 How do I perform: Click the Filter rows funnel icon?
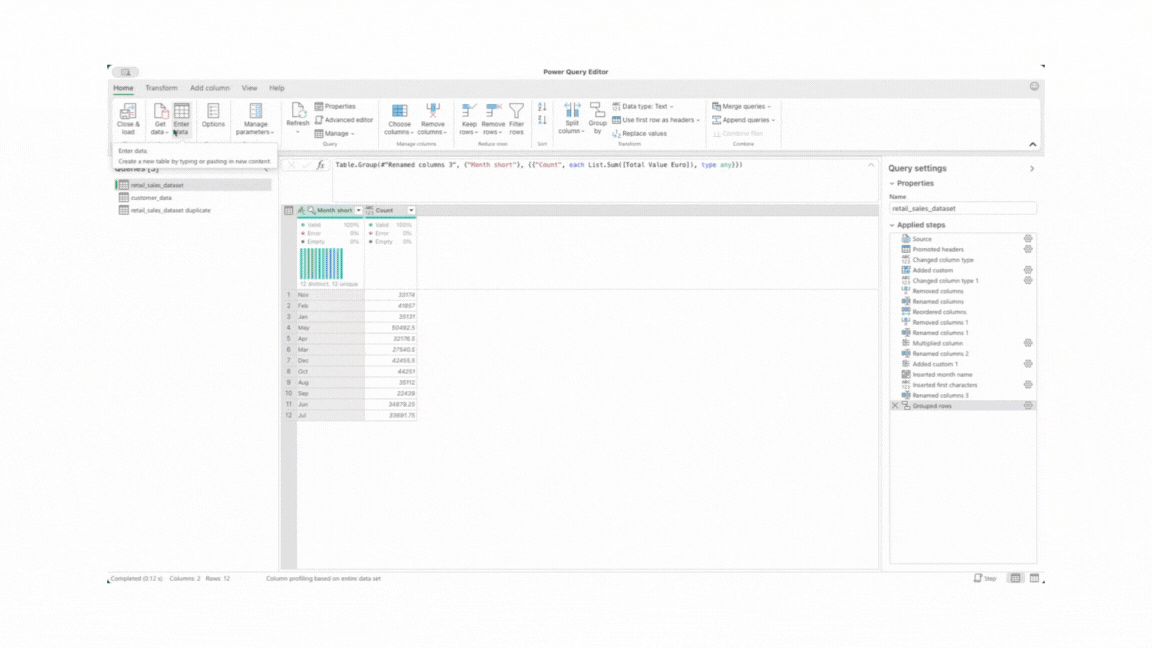(x=516, y=110)
